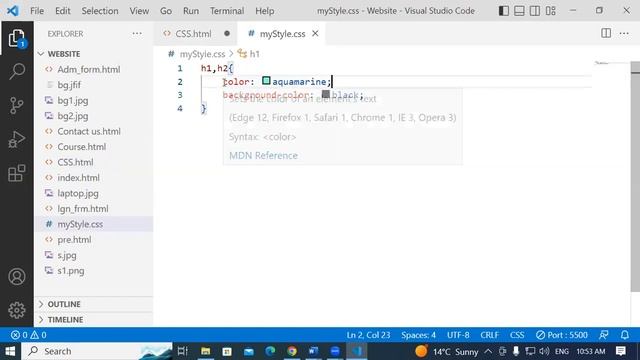The width and height of the screenshot is (640, 360).
Task: Open notifications bell in status bar
Action: (624, 335)
